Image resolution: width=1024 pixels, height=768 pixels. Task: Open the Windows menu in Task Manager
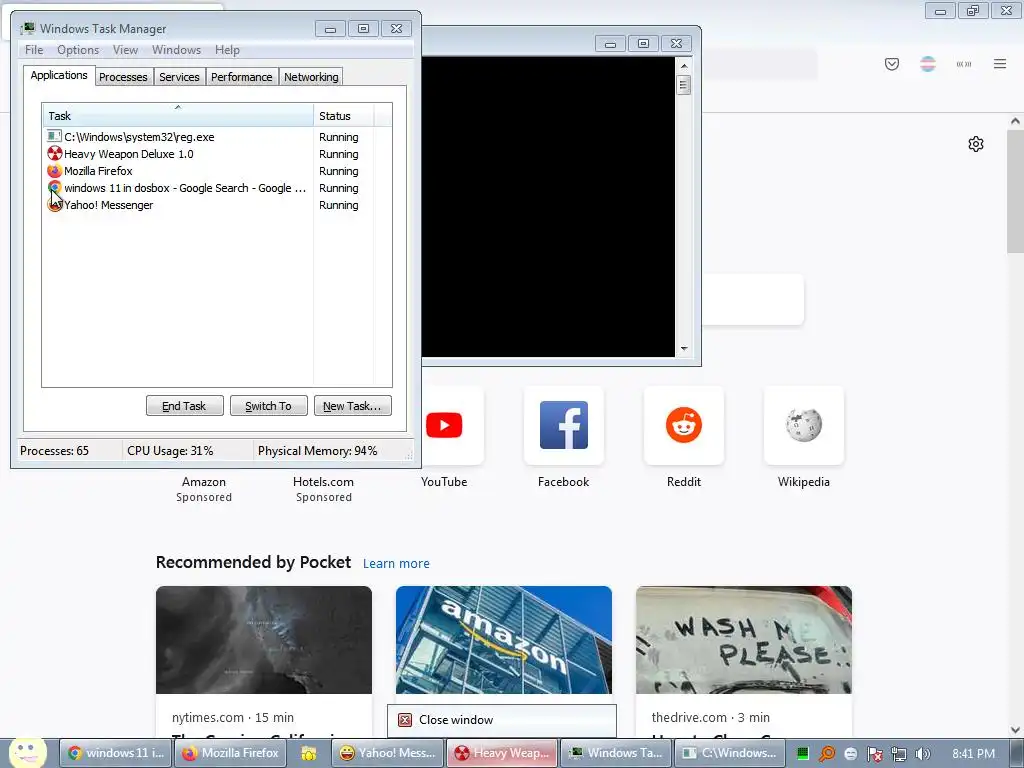(x=176, y=50)
